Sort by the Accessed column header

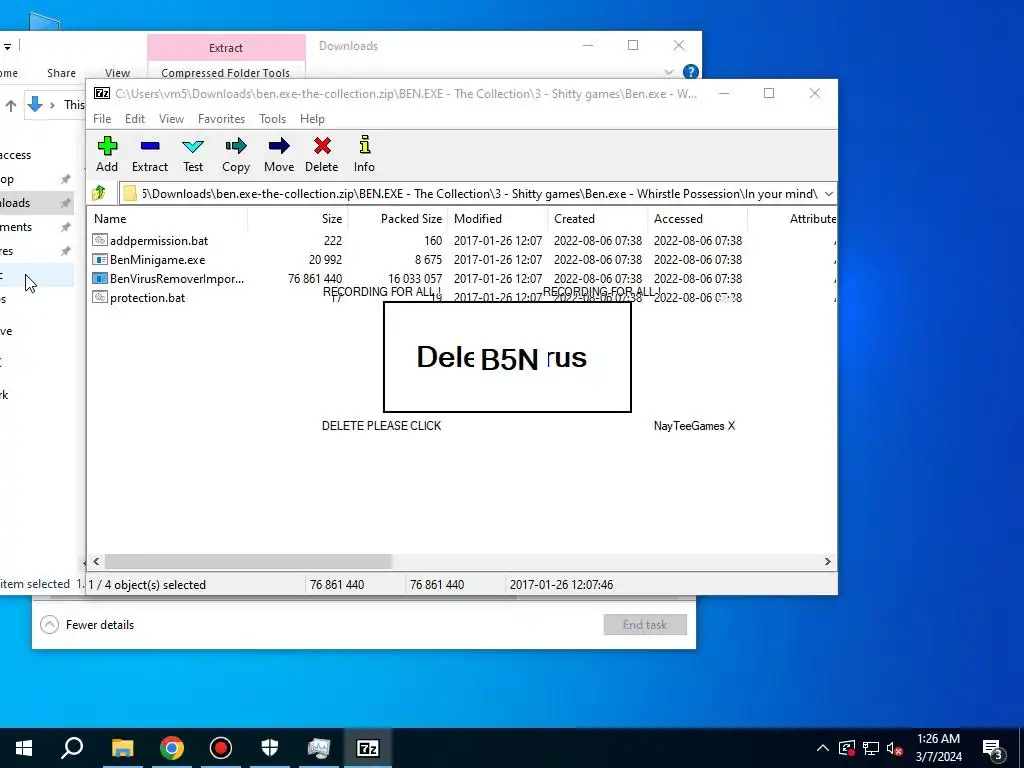[697, 219]
